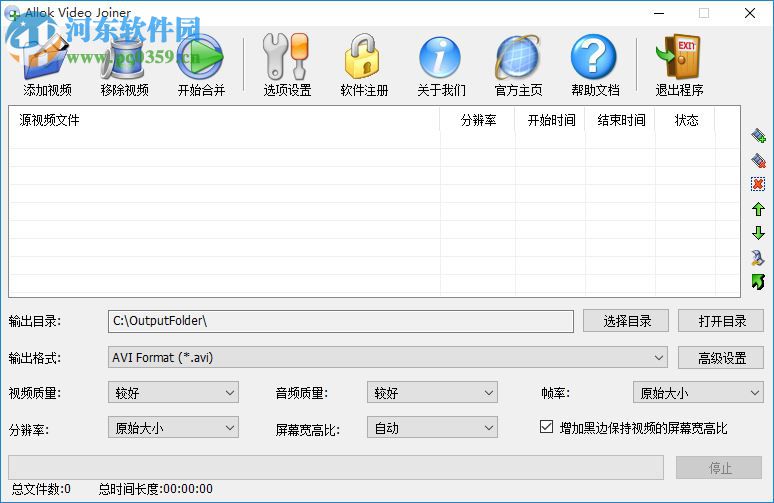Click the 总文件数:0 status text
This screenshot has width=774, height=503.
pyautogui.click(x=41, y=489)
